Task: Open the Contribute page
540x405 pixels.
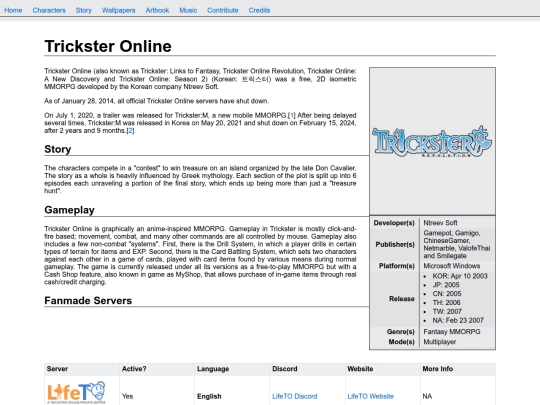Action: 222,10
